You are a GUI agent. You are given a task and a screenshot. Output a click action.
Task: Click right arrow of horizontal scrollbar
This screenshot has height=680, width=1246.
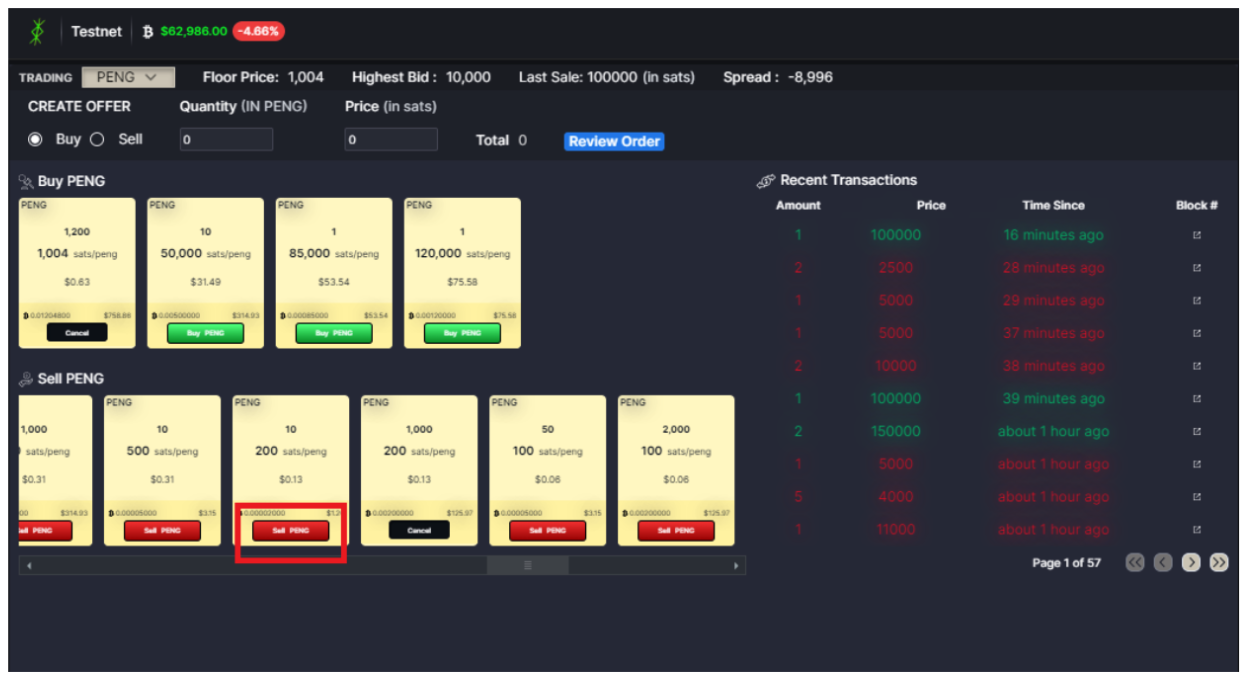coord(737,566)
